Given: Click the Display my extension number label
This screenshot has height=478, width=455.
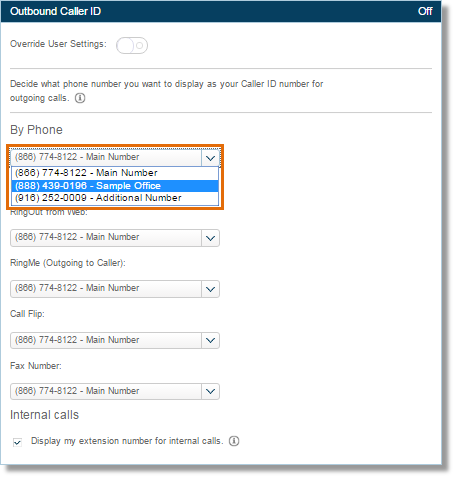Looking at the screenshot, I should pyautogui.click(x=127, y=441).
